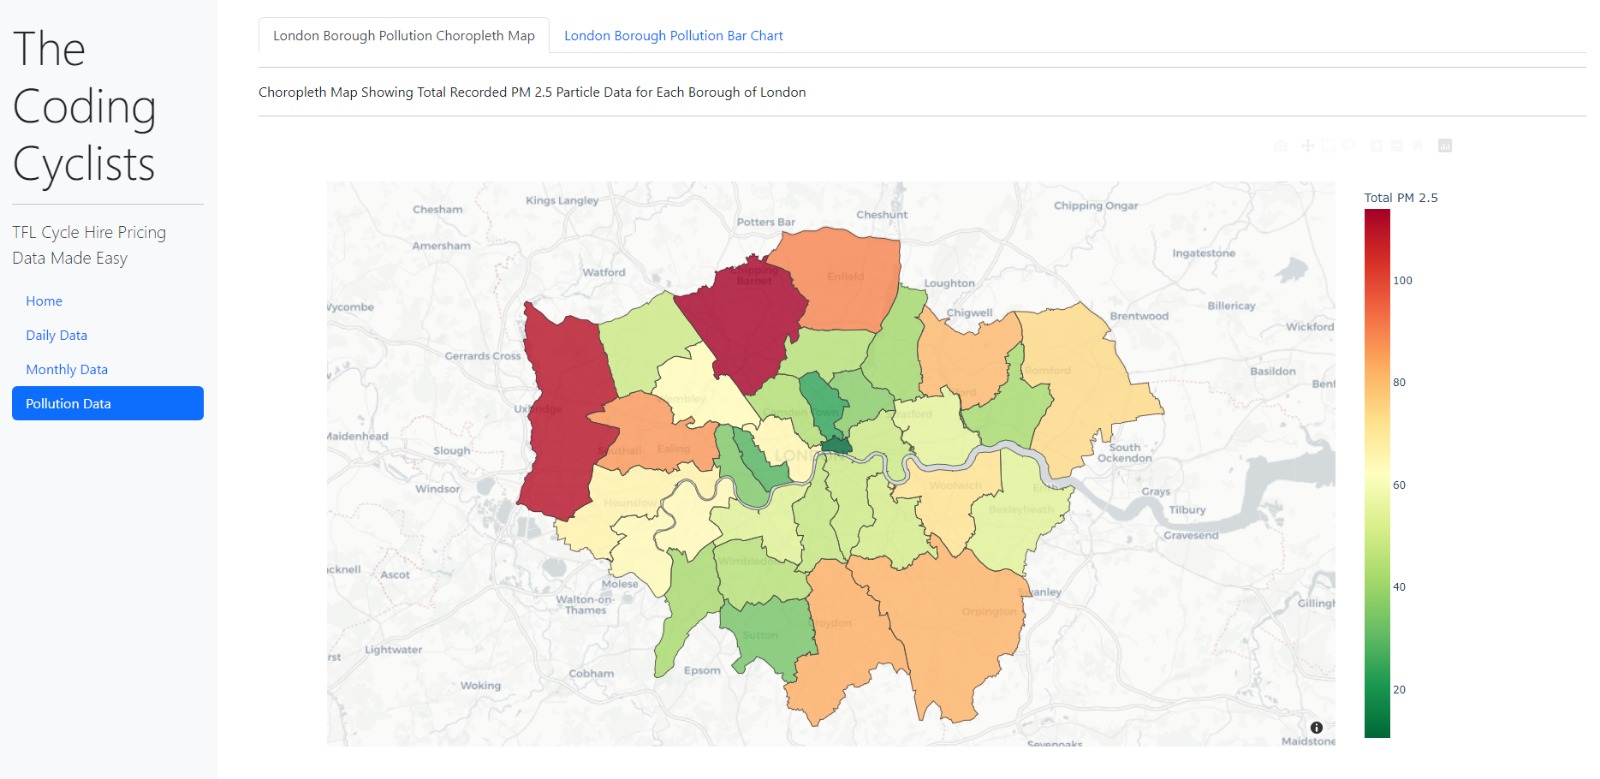Activate the Box Select tool in the modebar
The image size is (1600, 779).
point(1328,146)
